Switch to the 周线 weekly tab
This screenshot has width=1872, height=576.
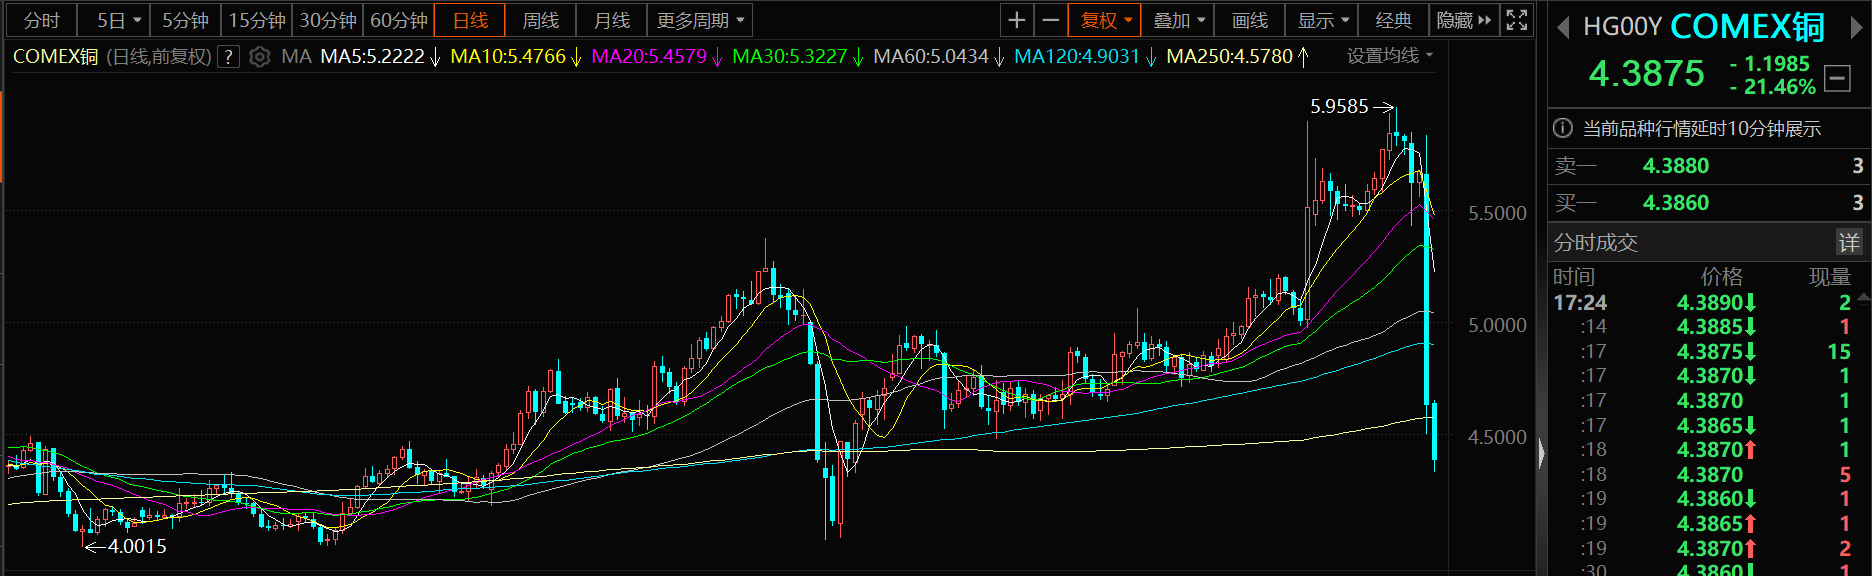point(540,20)
